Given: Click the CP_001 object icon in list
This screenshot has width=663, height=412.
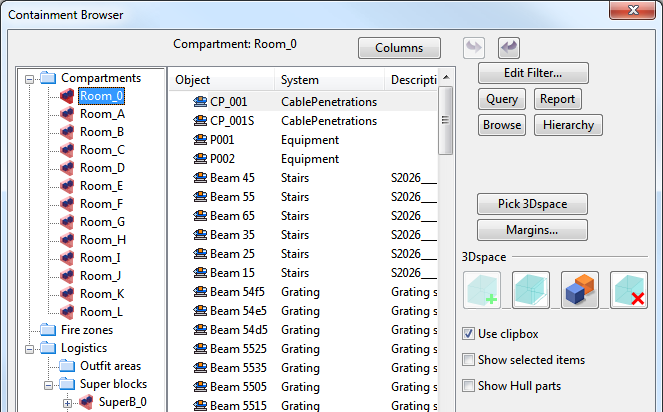Looking at the screenshot, I should (199, 102).
